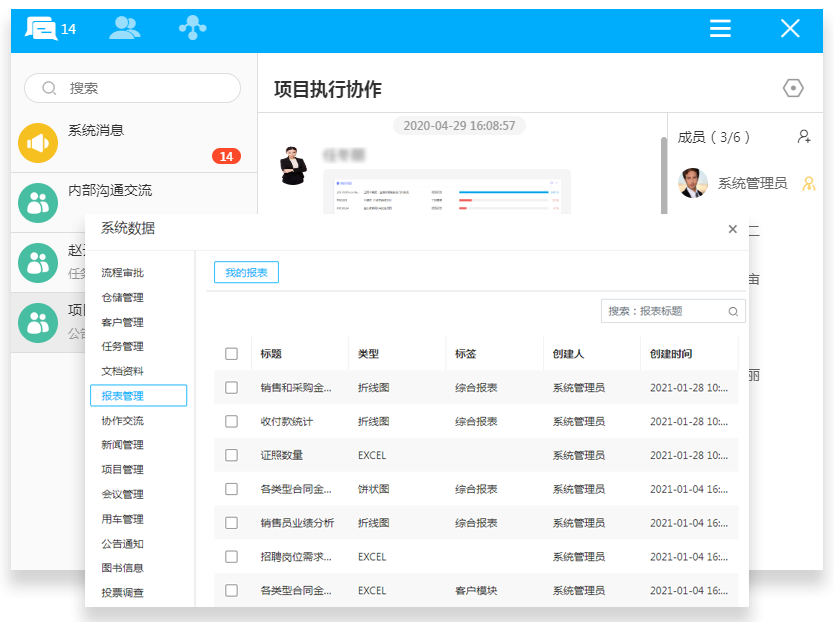Screen dimensions: 834x622
Task: Click add member icon beside 成员
Action: coord(804,137)
